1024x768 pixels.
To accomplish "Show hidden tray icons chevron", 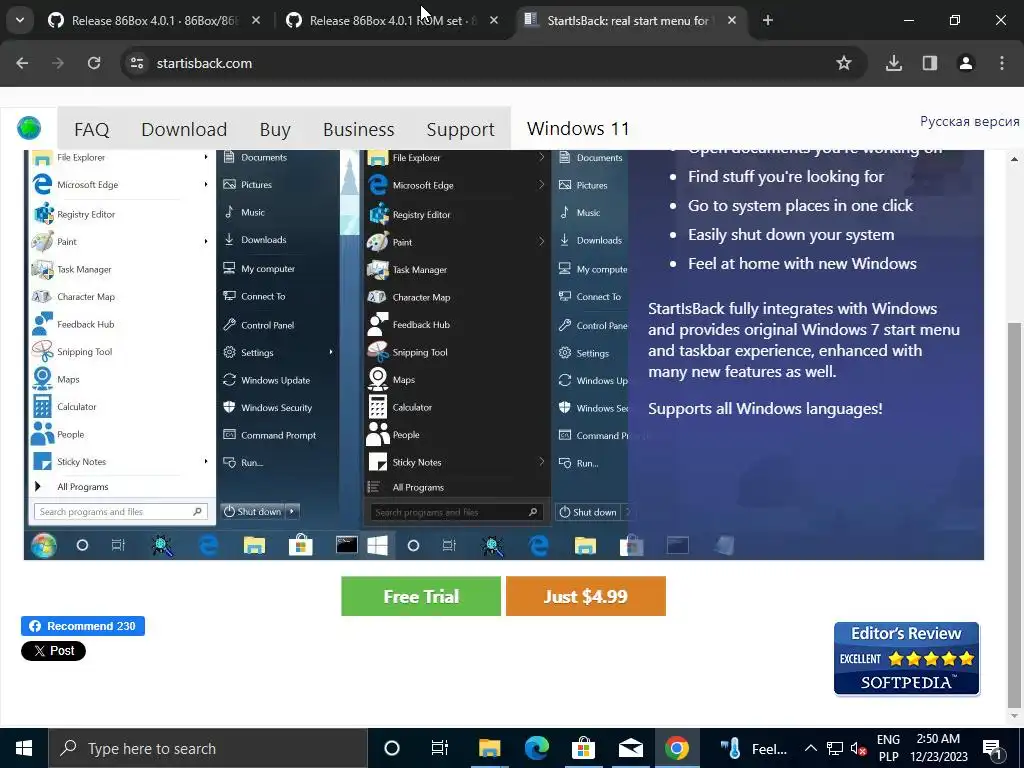I will pyautogui.click(x=810, y=748).
